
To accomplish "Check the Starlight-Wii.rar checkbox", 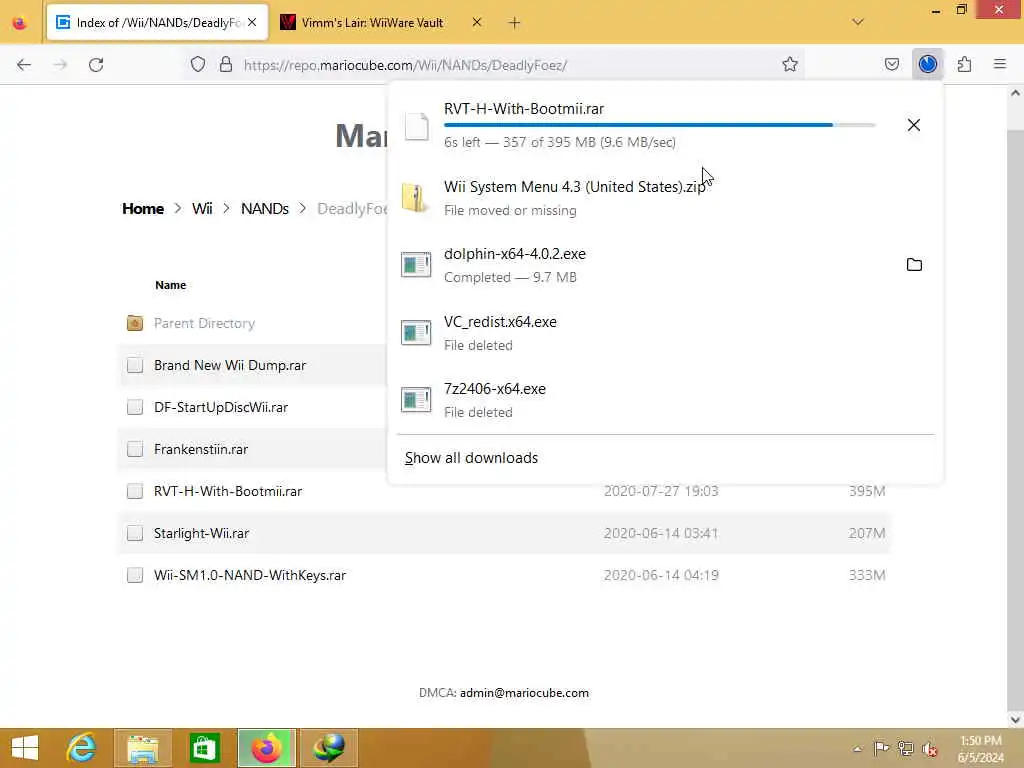I will [x=135, y=533].
